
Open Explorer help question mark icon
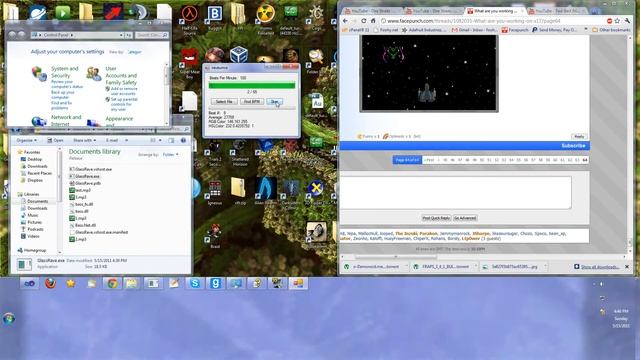click(x=183, y=140)
